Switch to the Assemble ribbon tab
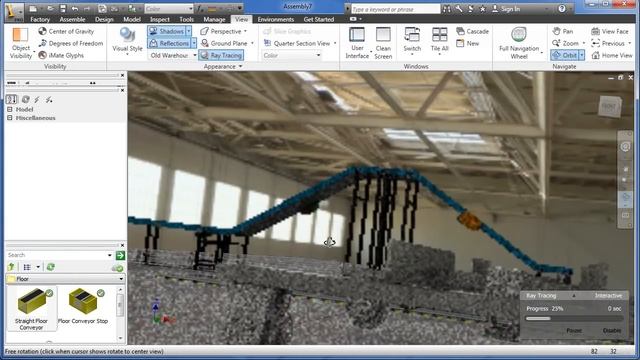The width and height of the screenshot is (640, 360). coord(72,19)
